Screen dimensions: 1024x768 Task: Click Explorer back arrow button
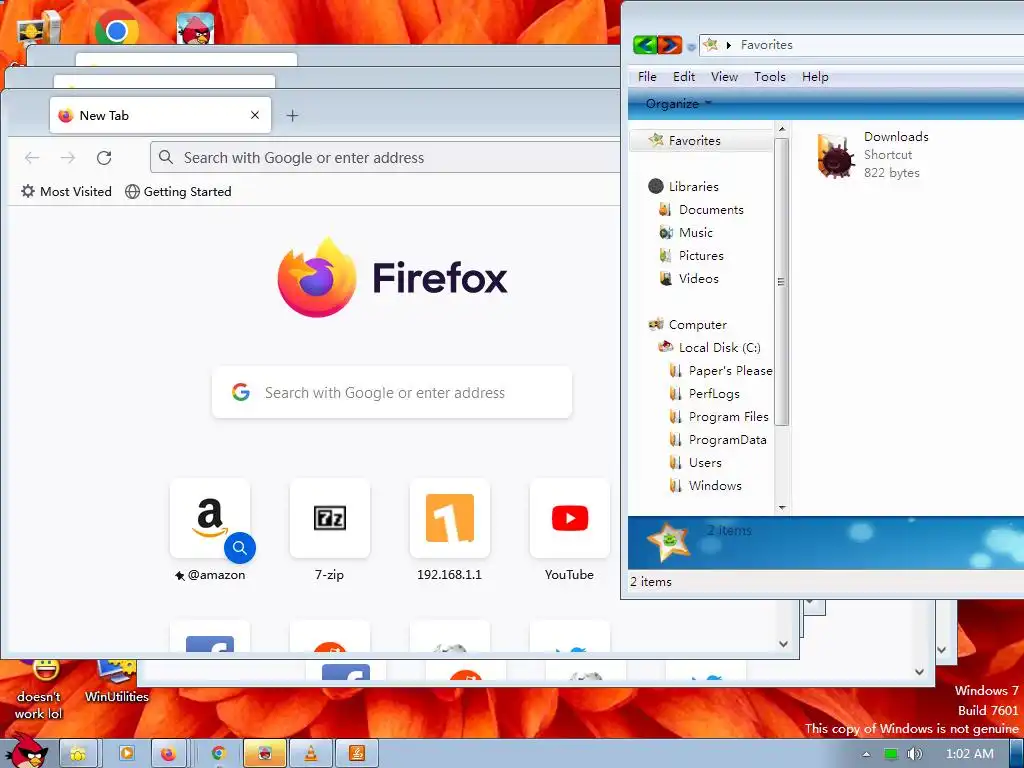[645, 44]
